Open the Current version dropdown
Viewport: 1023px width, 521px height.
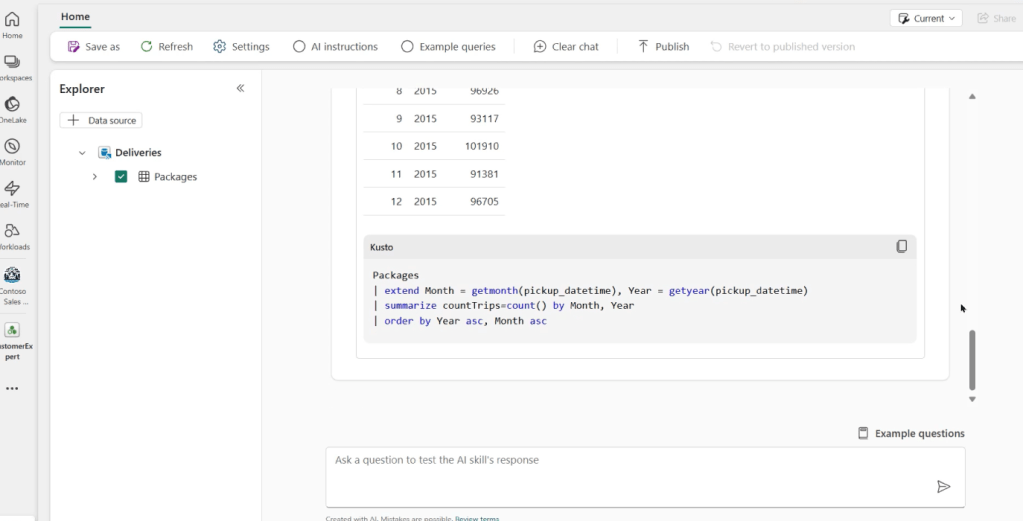[x=926, y=18]
